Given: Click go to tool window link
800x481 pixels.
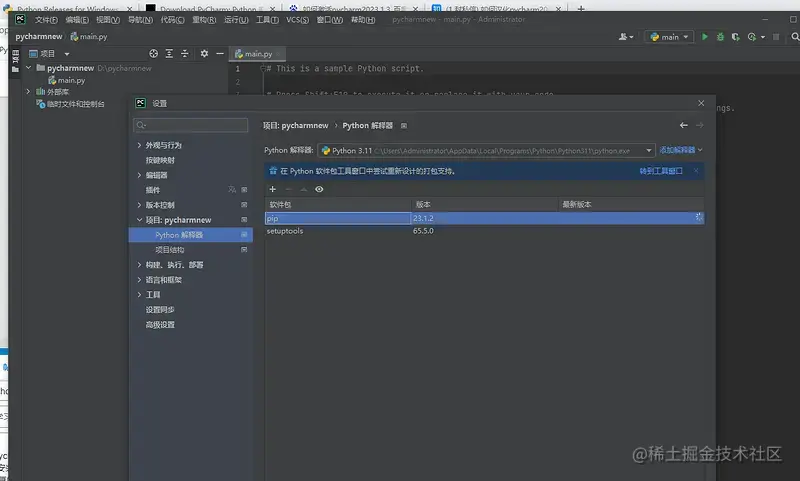Looking at the screenshot, I should click(661, 171).
